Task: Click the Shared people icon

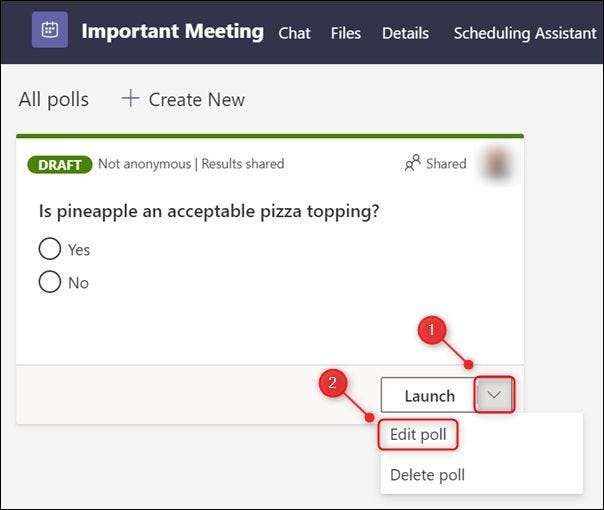Action: coord(412,163)
